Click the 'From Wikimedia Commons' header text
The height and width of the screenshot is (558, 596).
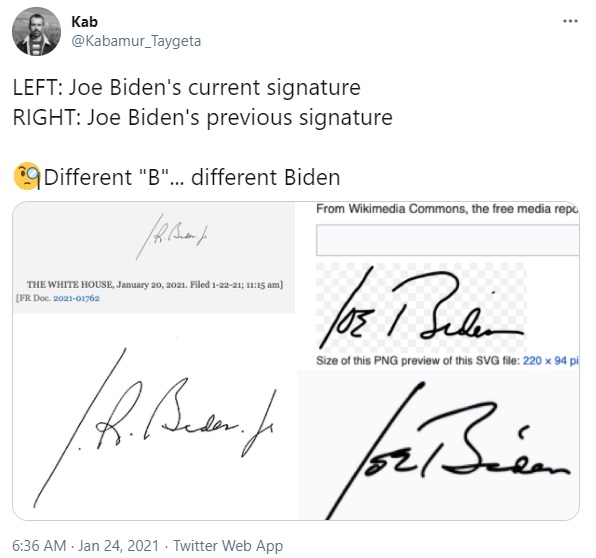(x=447, y=209)
